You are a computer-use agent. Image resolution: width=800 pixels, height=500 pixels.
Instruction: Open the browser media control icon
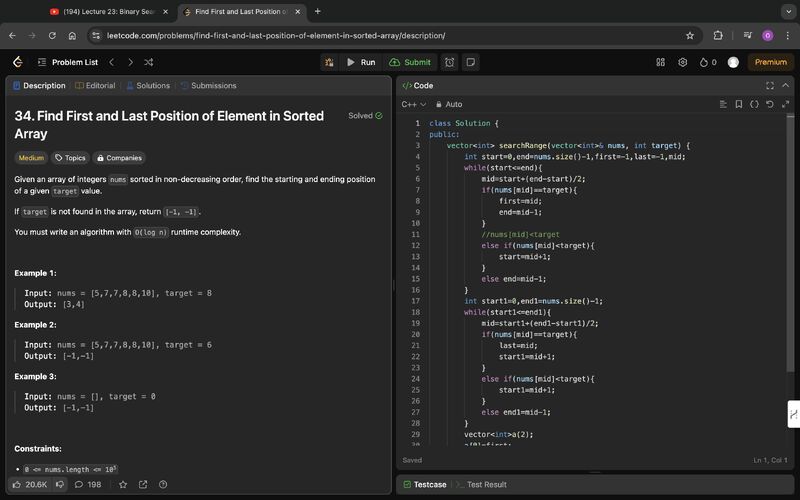tap(748, 36)
